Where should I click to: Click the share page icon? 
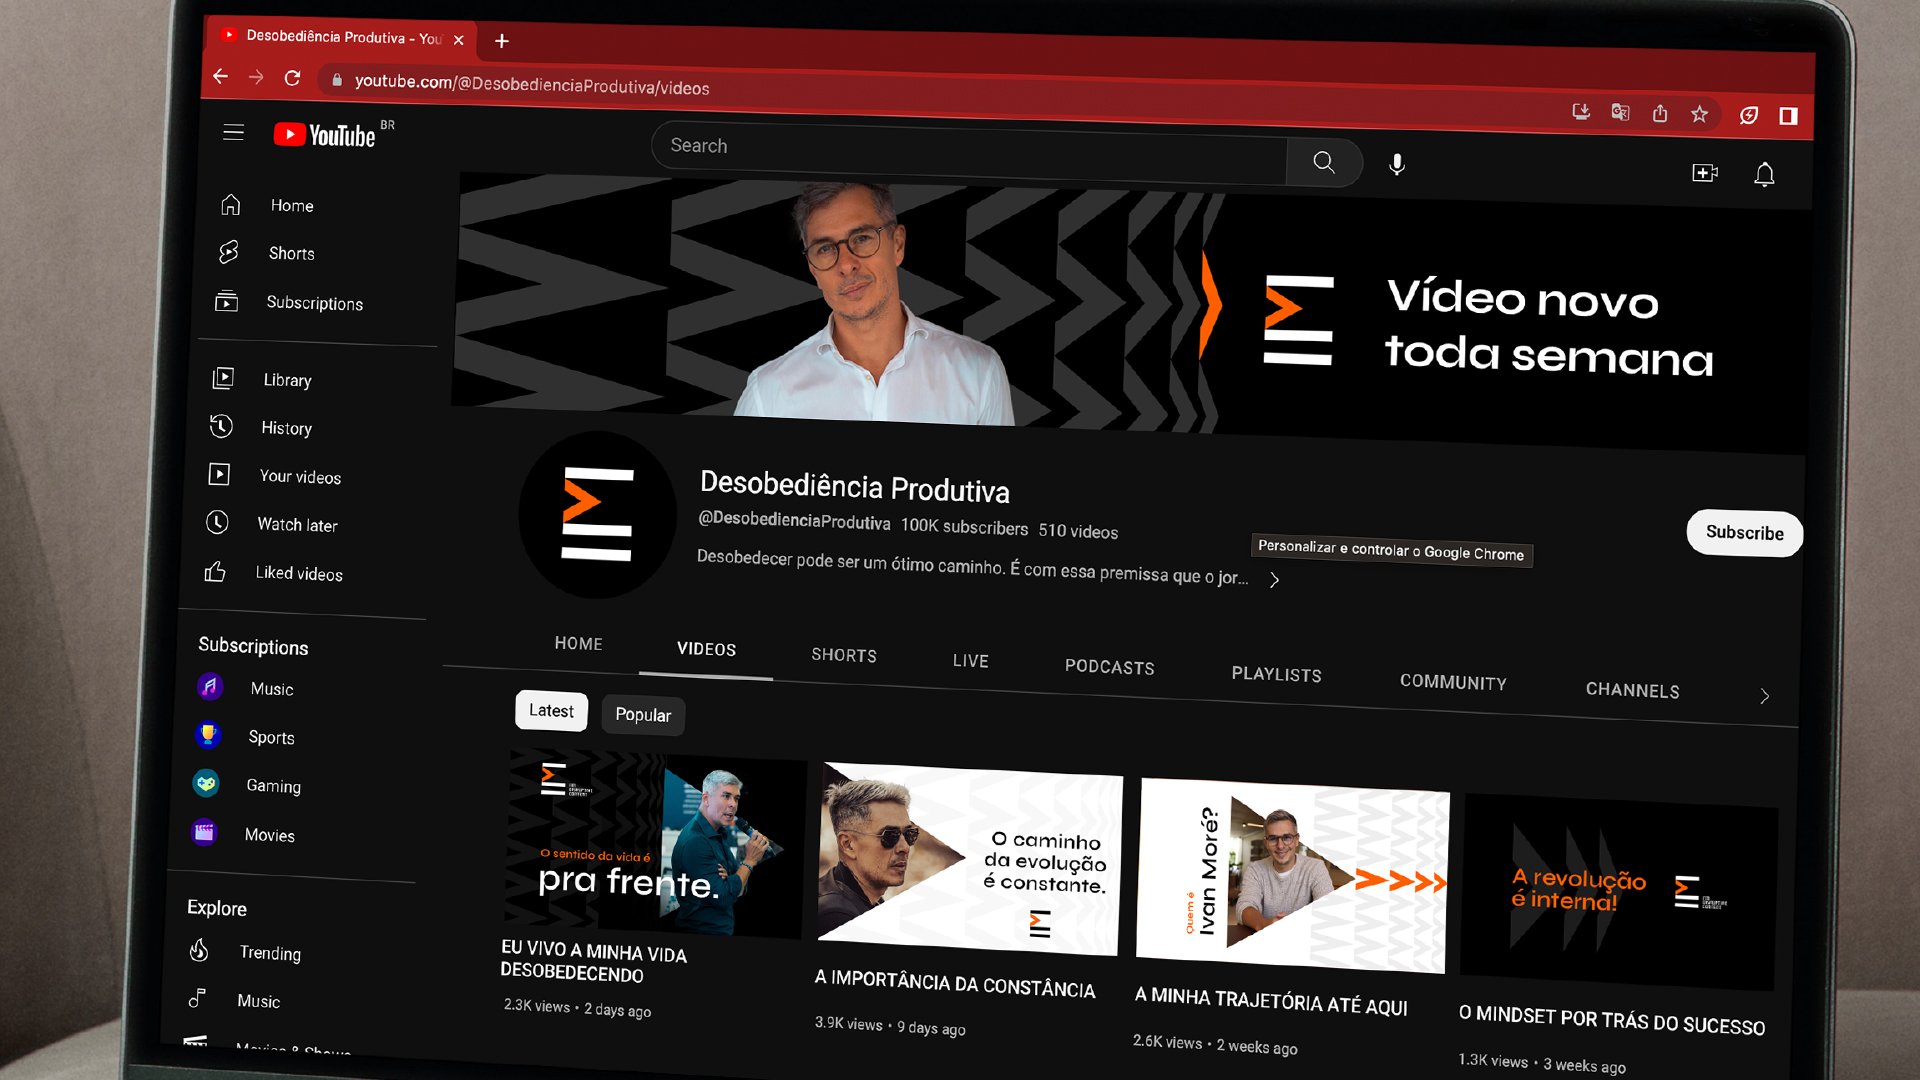point(1660,113)
